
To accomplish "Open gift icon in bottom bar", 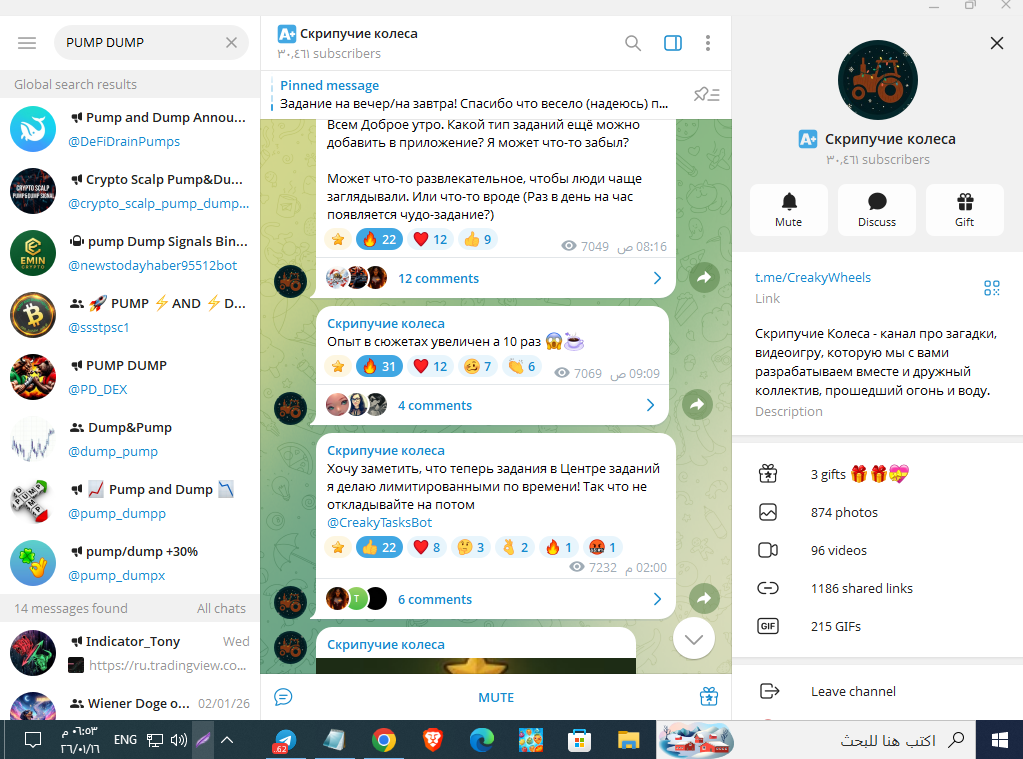I will [x=709, y=697].
